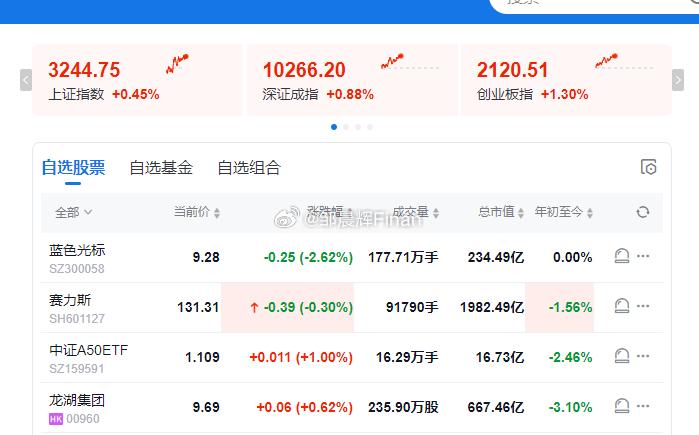Viewport: 699px width, 435px height.
Task: Open 上证指数 mini trend chart
Action: point(177,64)
